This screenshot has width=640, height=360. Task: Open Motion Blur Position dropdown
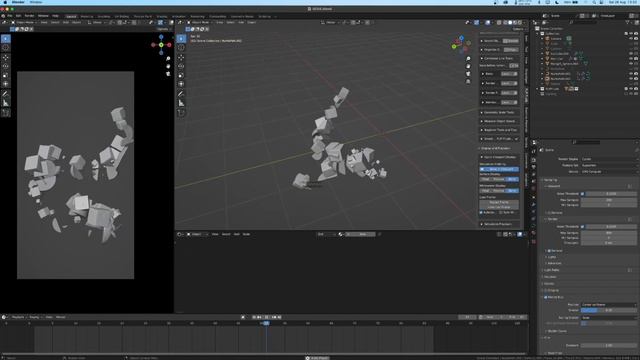(x=609, y=304)
